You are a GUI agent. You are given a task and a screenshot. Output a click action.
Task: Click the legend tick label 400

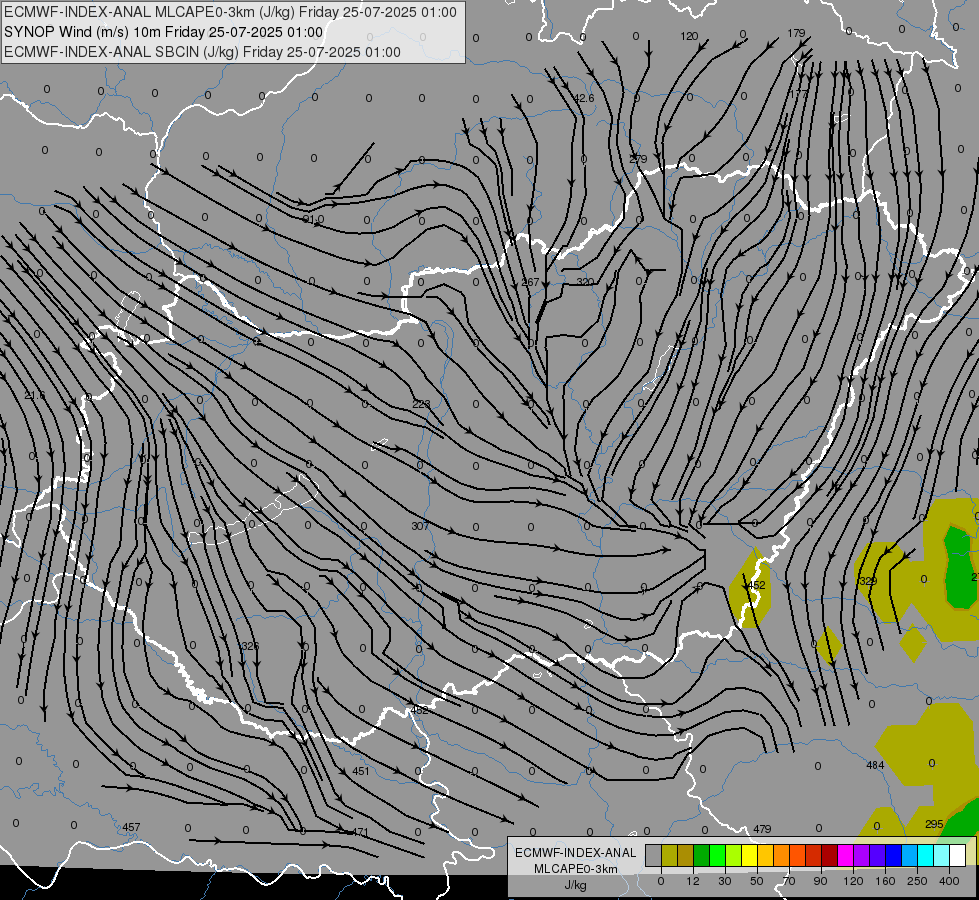(x=949, y=881)
